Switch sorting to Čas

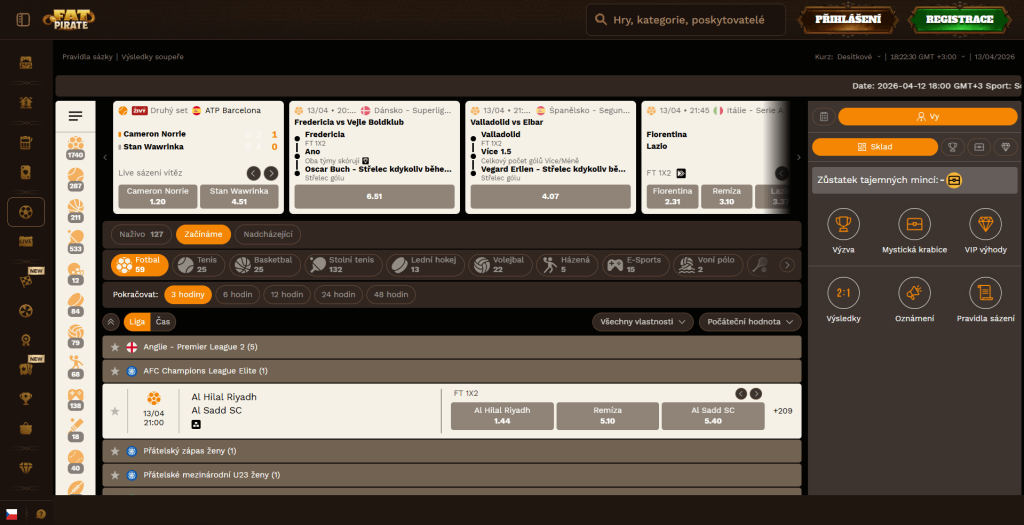click(x=162, y=322)
